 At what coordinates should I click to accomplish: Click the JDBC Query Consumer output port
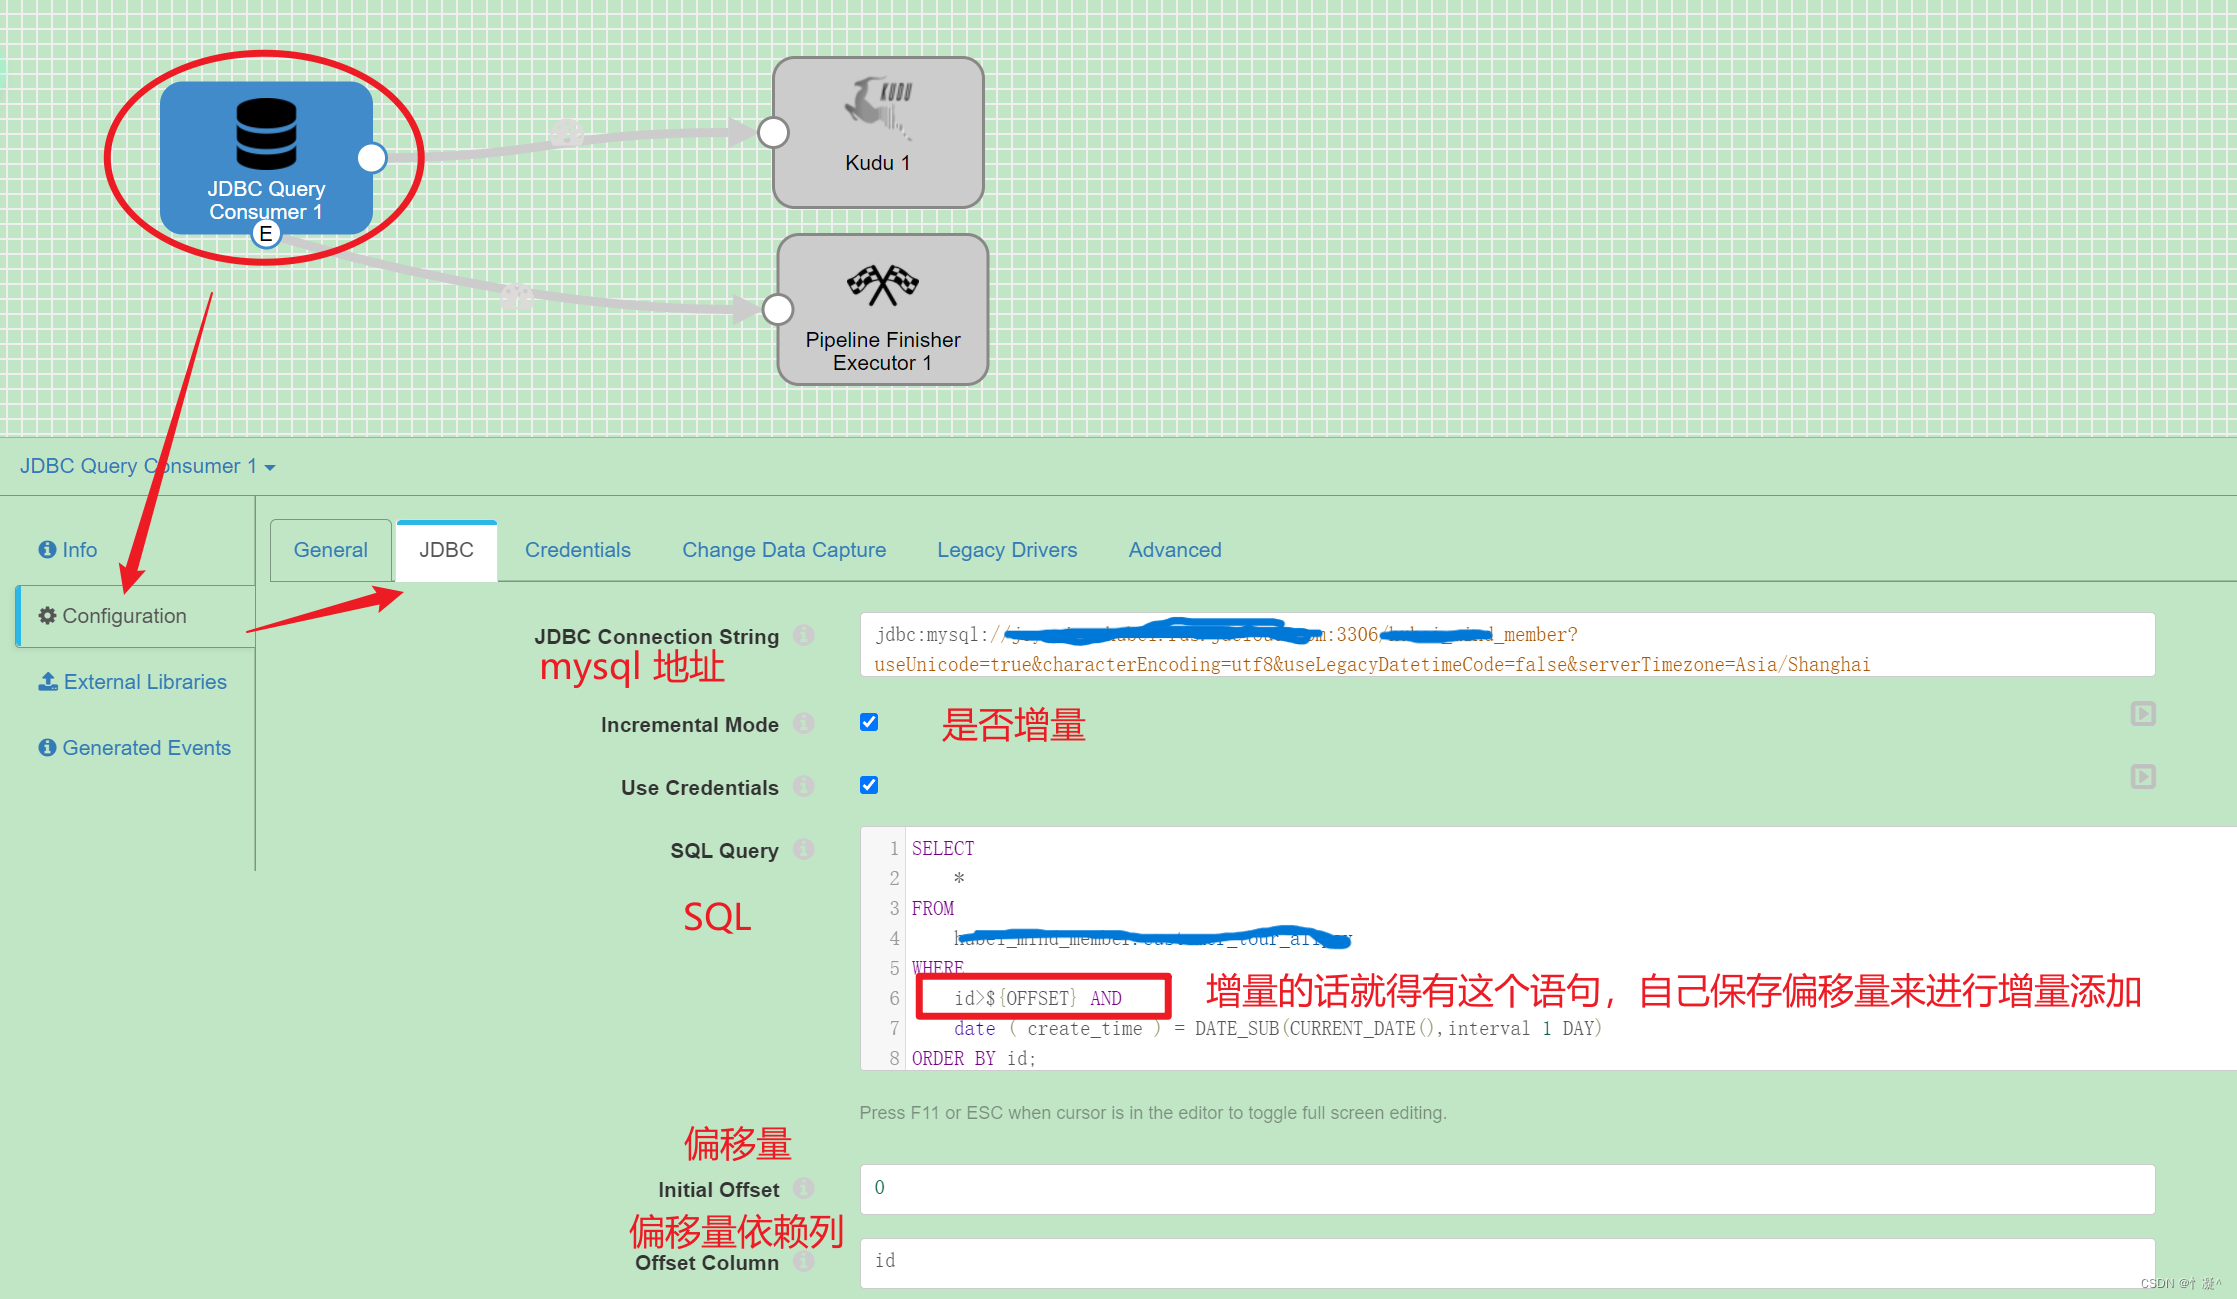[x=372, y=158]
